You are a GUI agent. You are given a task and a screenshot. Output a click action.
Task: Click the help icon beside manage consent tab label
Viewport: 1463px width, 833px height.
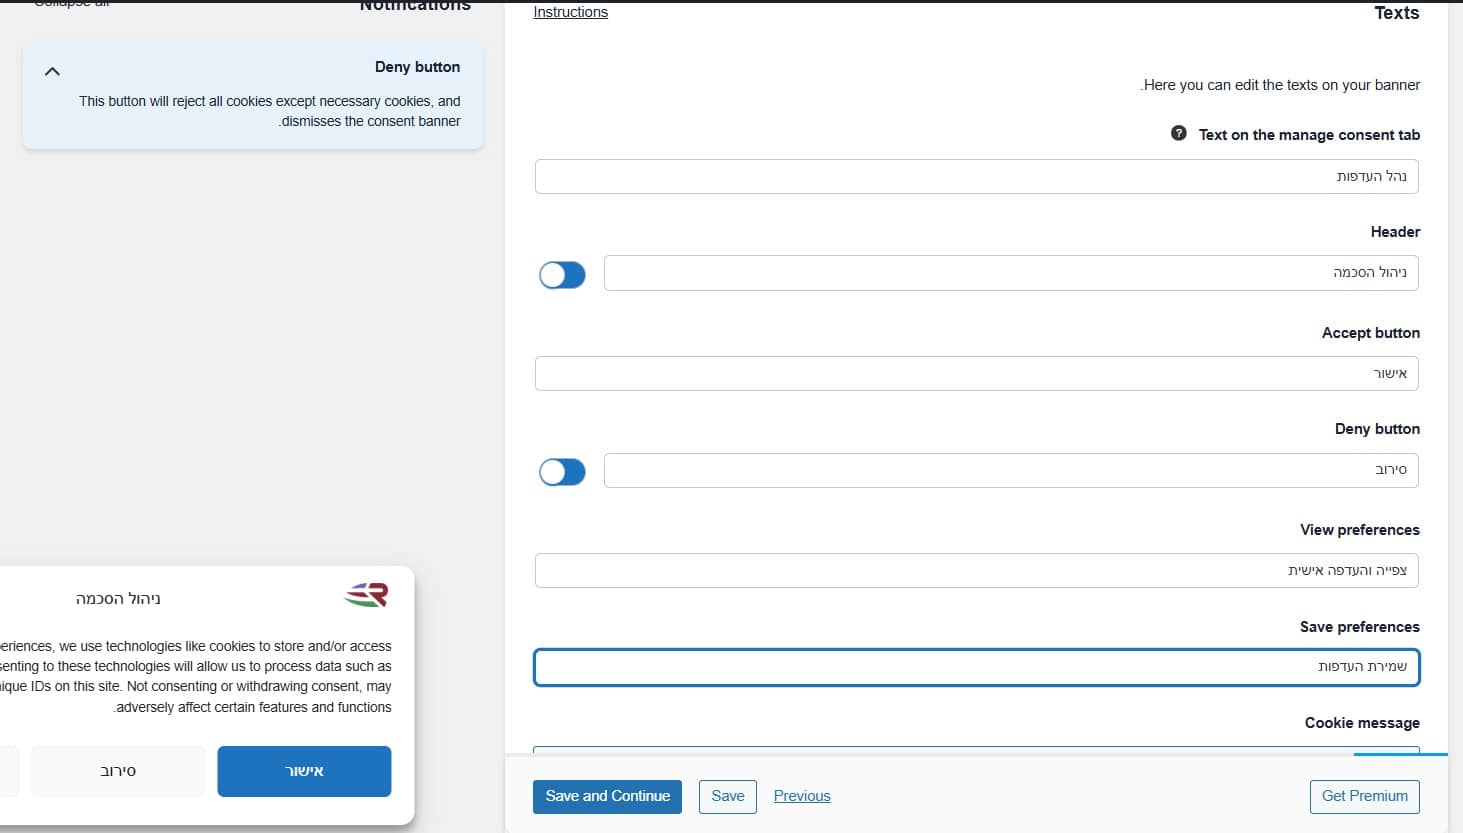click(1179, 134)
